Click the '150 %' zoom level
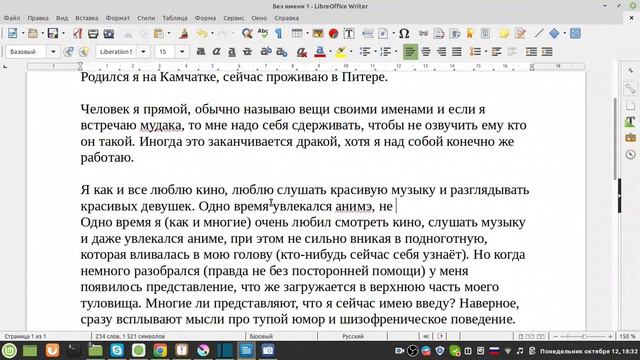 (x=627, y=336)
